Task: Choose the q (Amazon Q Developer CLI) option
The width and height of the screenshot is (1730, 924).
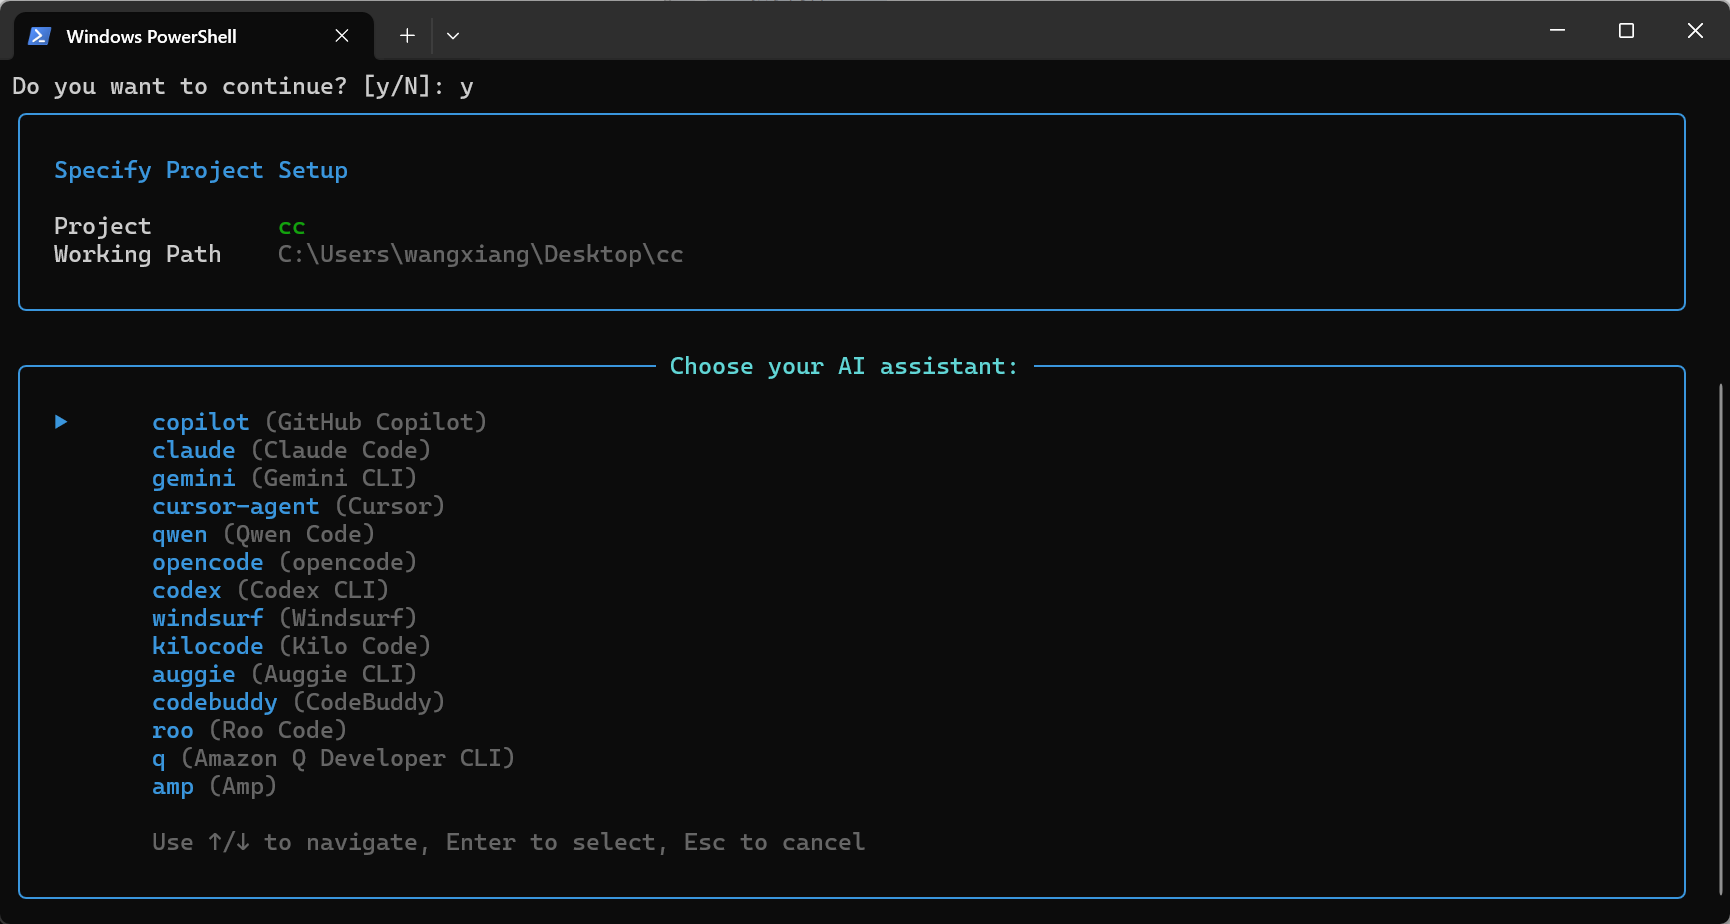Action: (x=333, y=758)
